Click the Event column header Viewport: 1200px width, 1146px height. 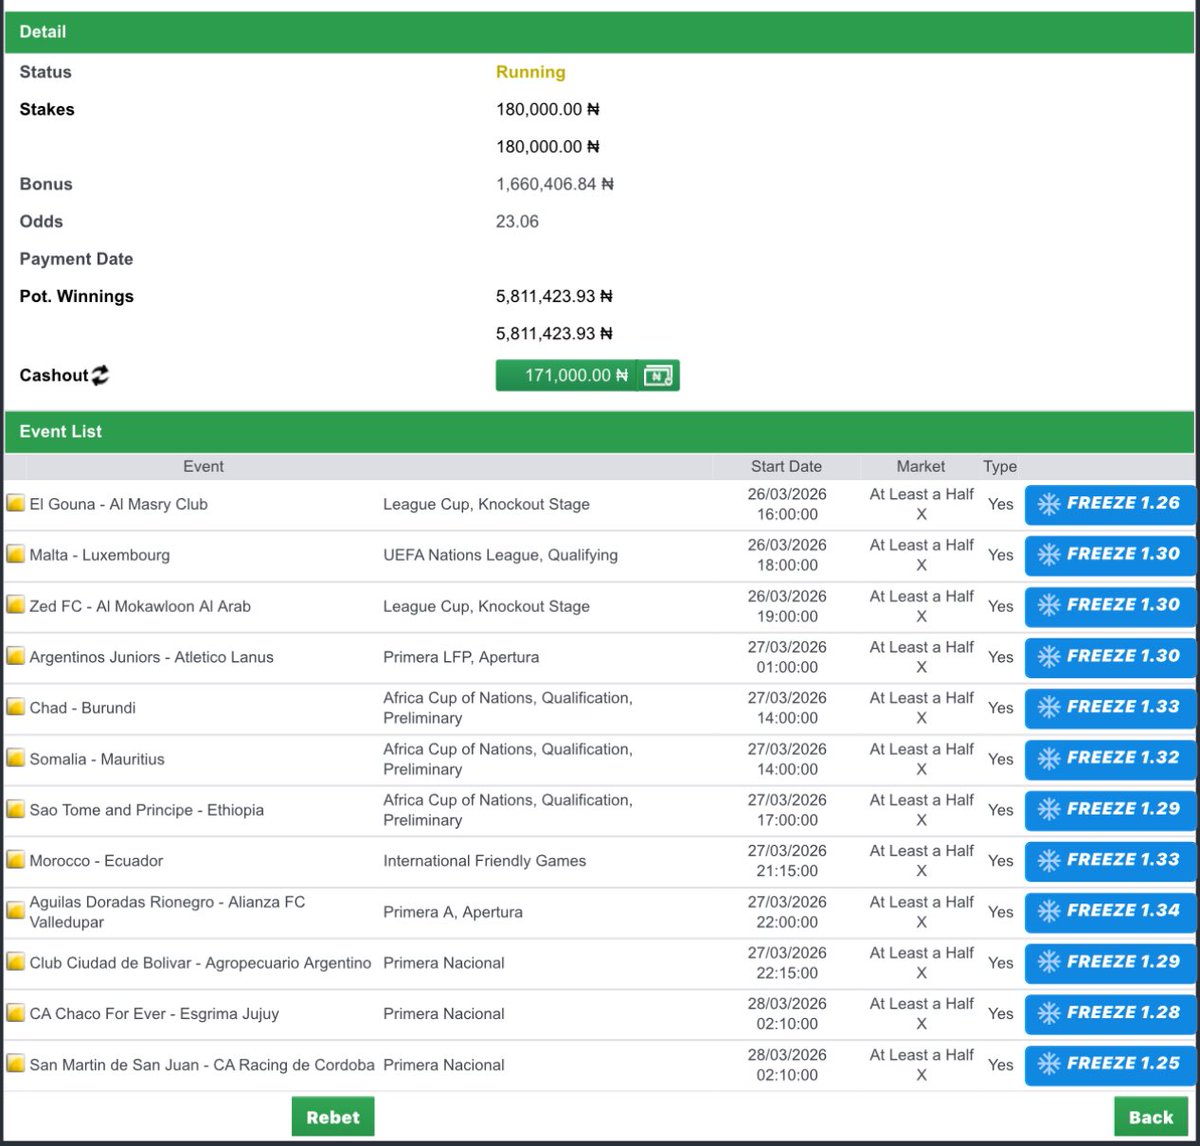point(203,466)
